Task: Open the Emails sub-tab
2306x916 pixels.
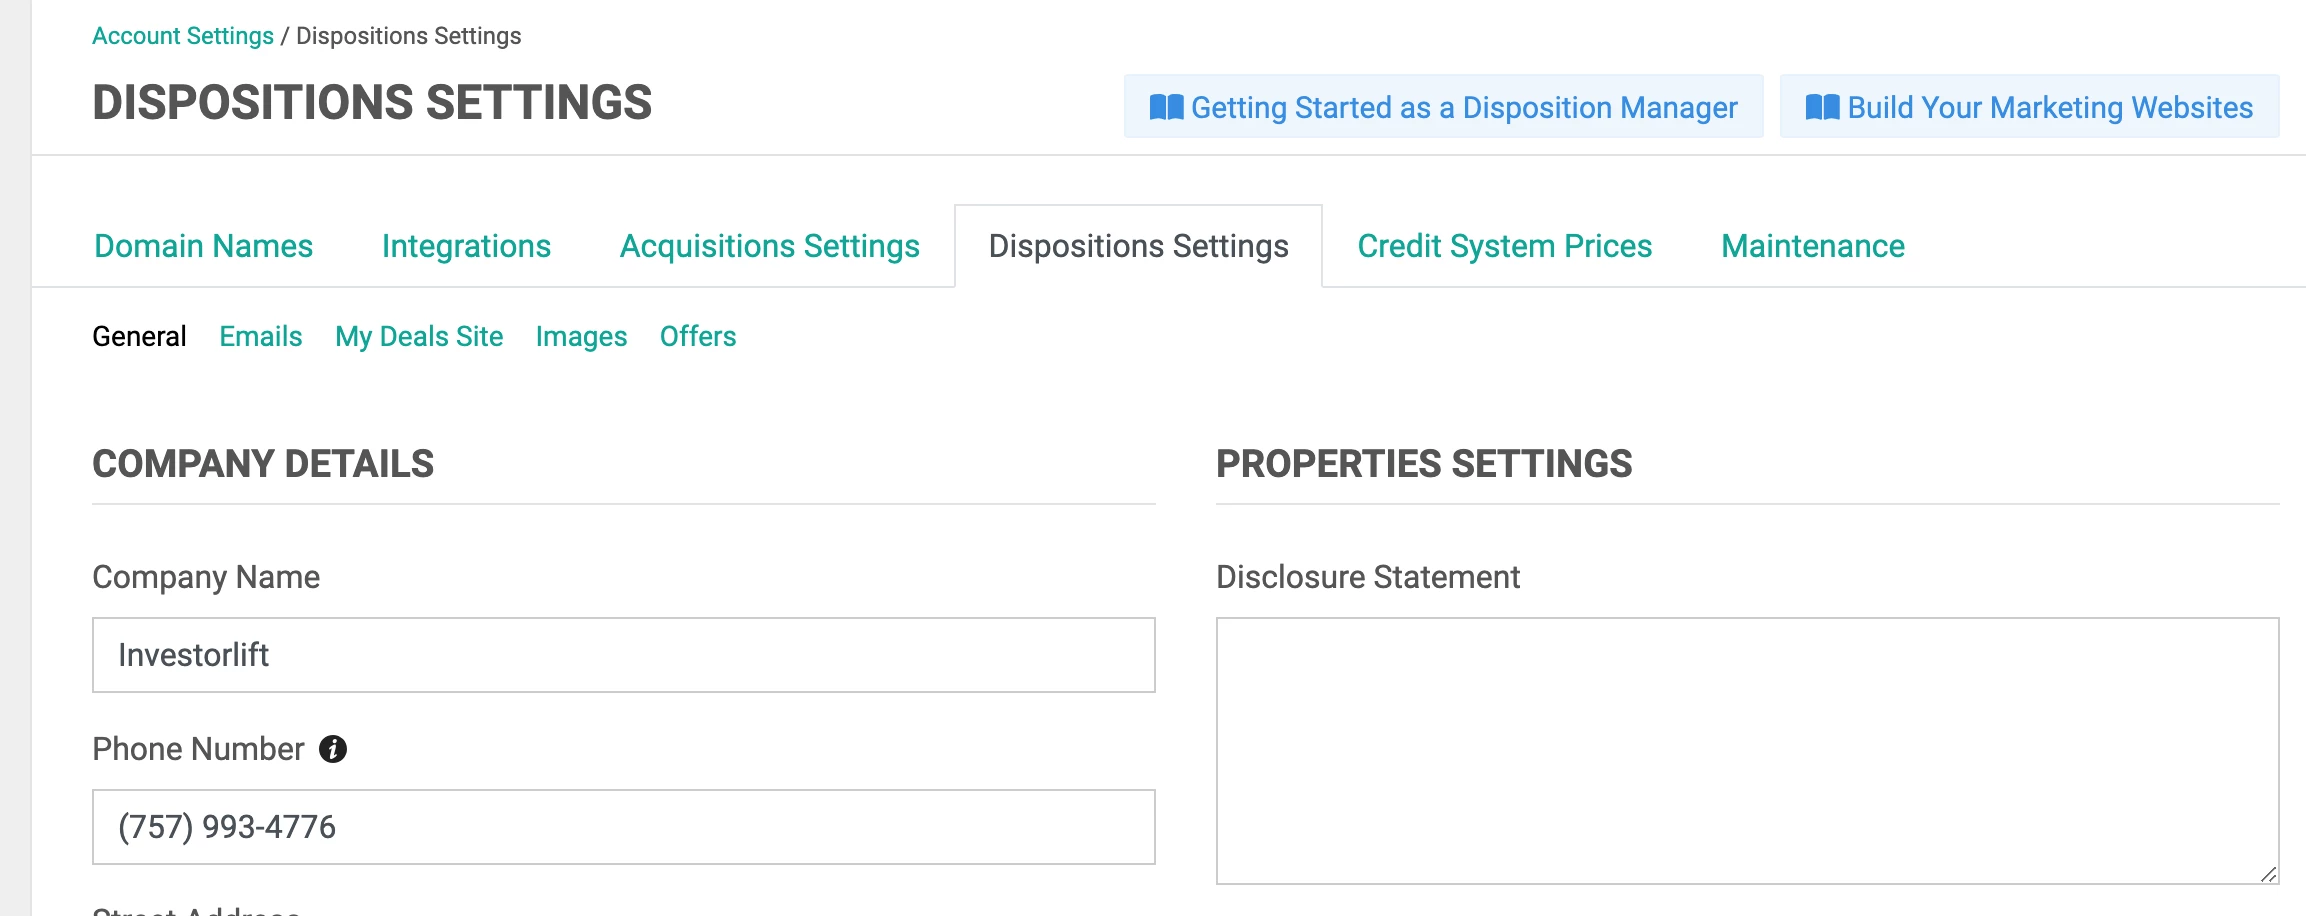Action: pos(260,336)
